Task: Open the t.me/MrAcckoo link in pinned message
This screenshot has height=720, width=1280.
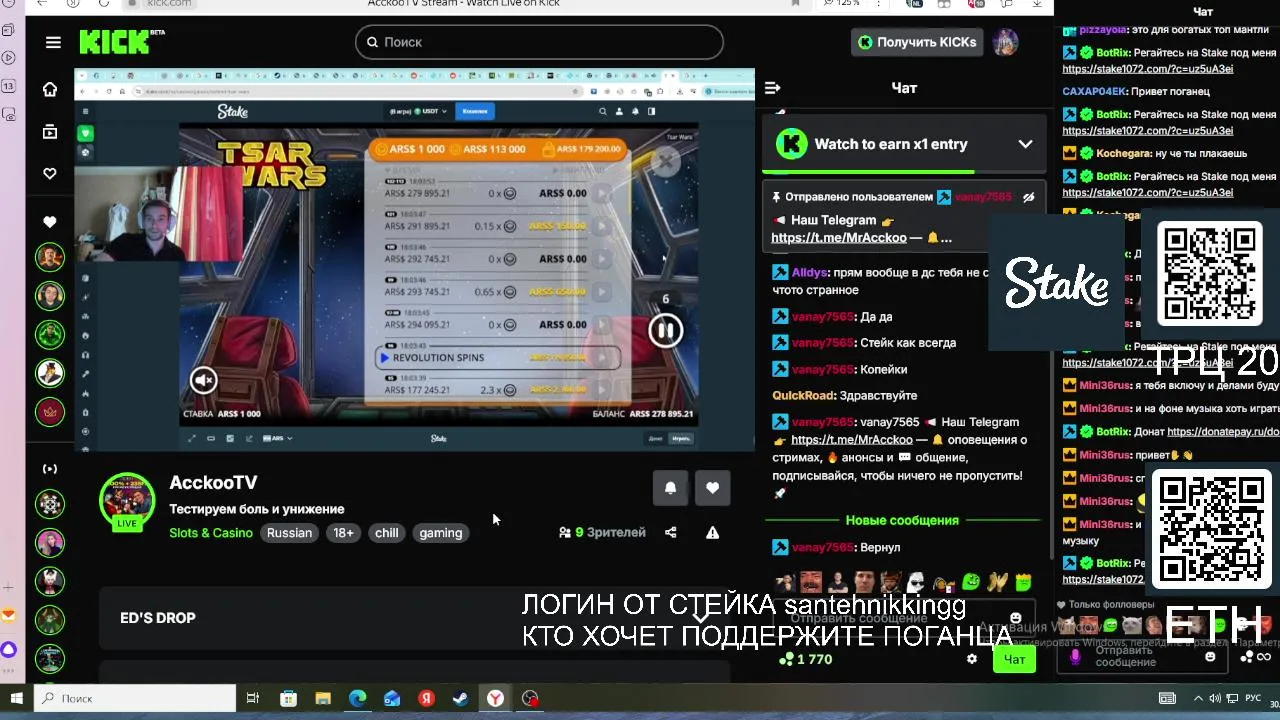Action: pyautogui.click(x=839, y=238)
